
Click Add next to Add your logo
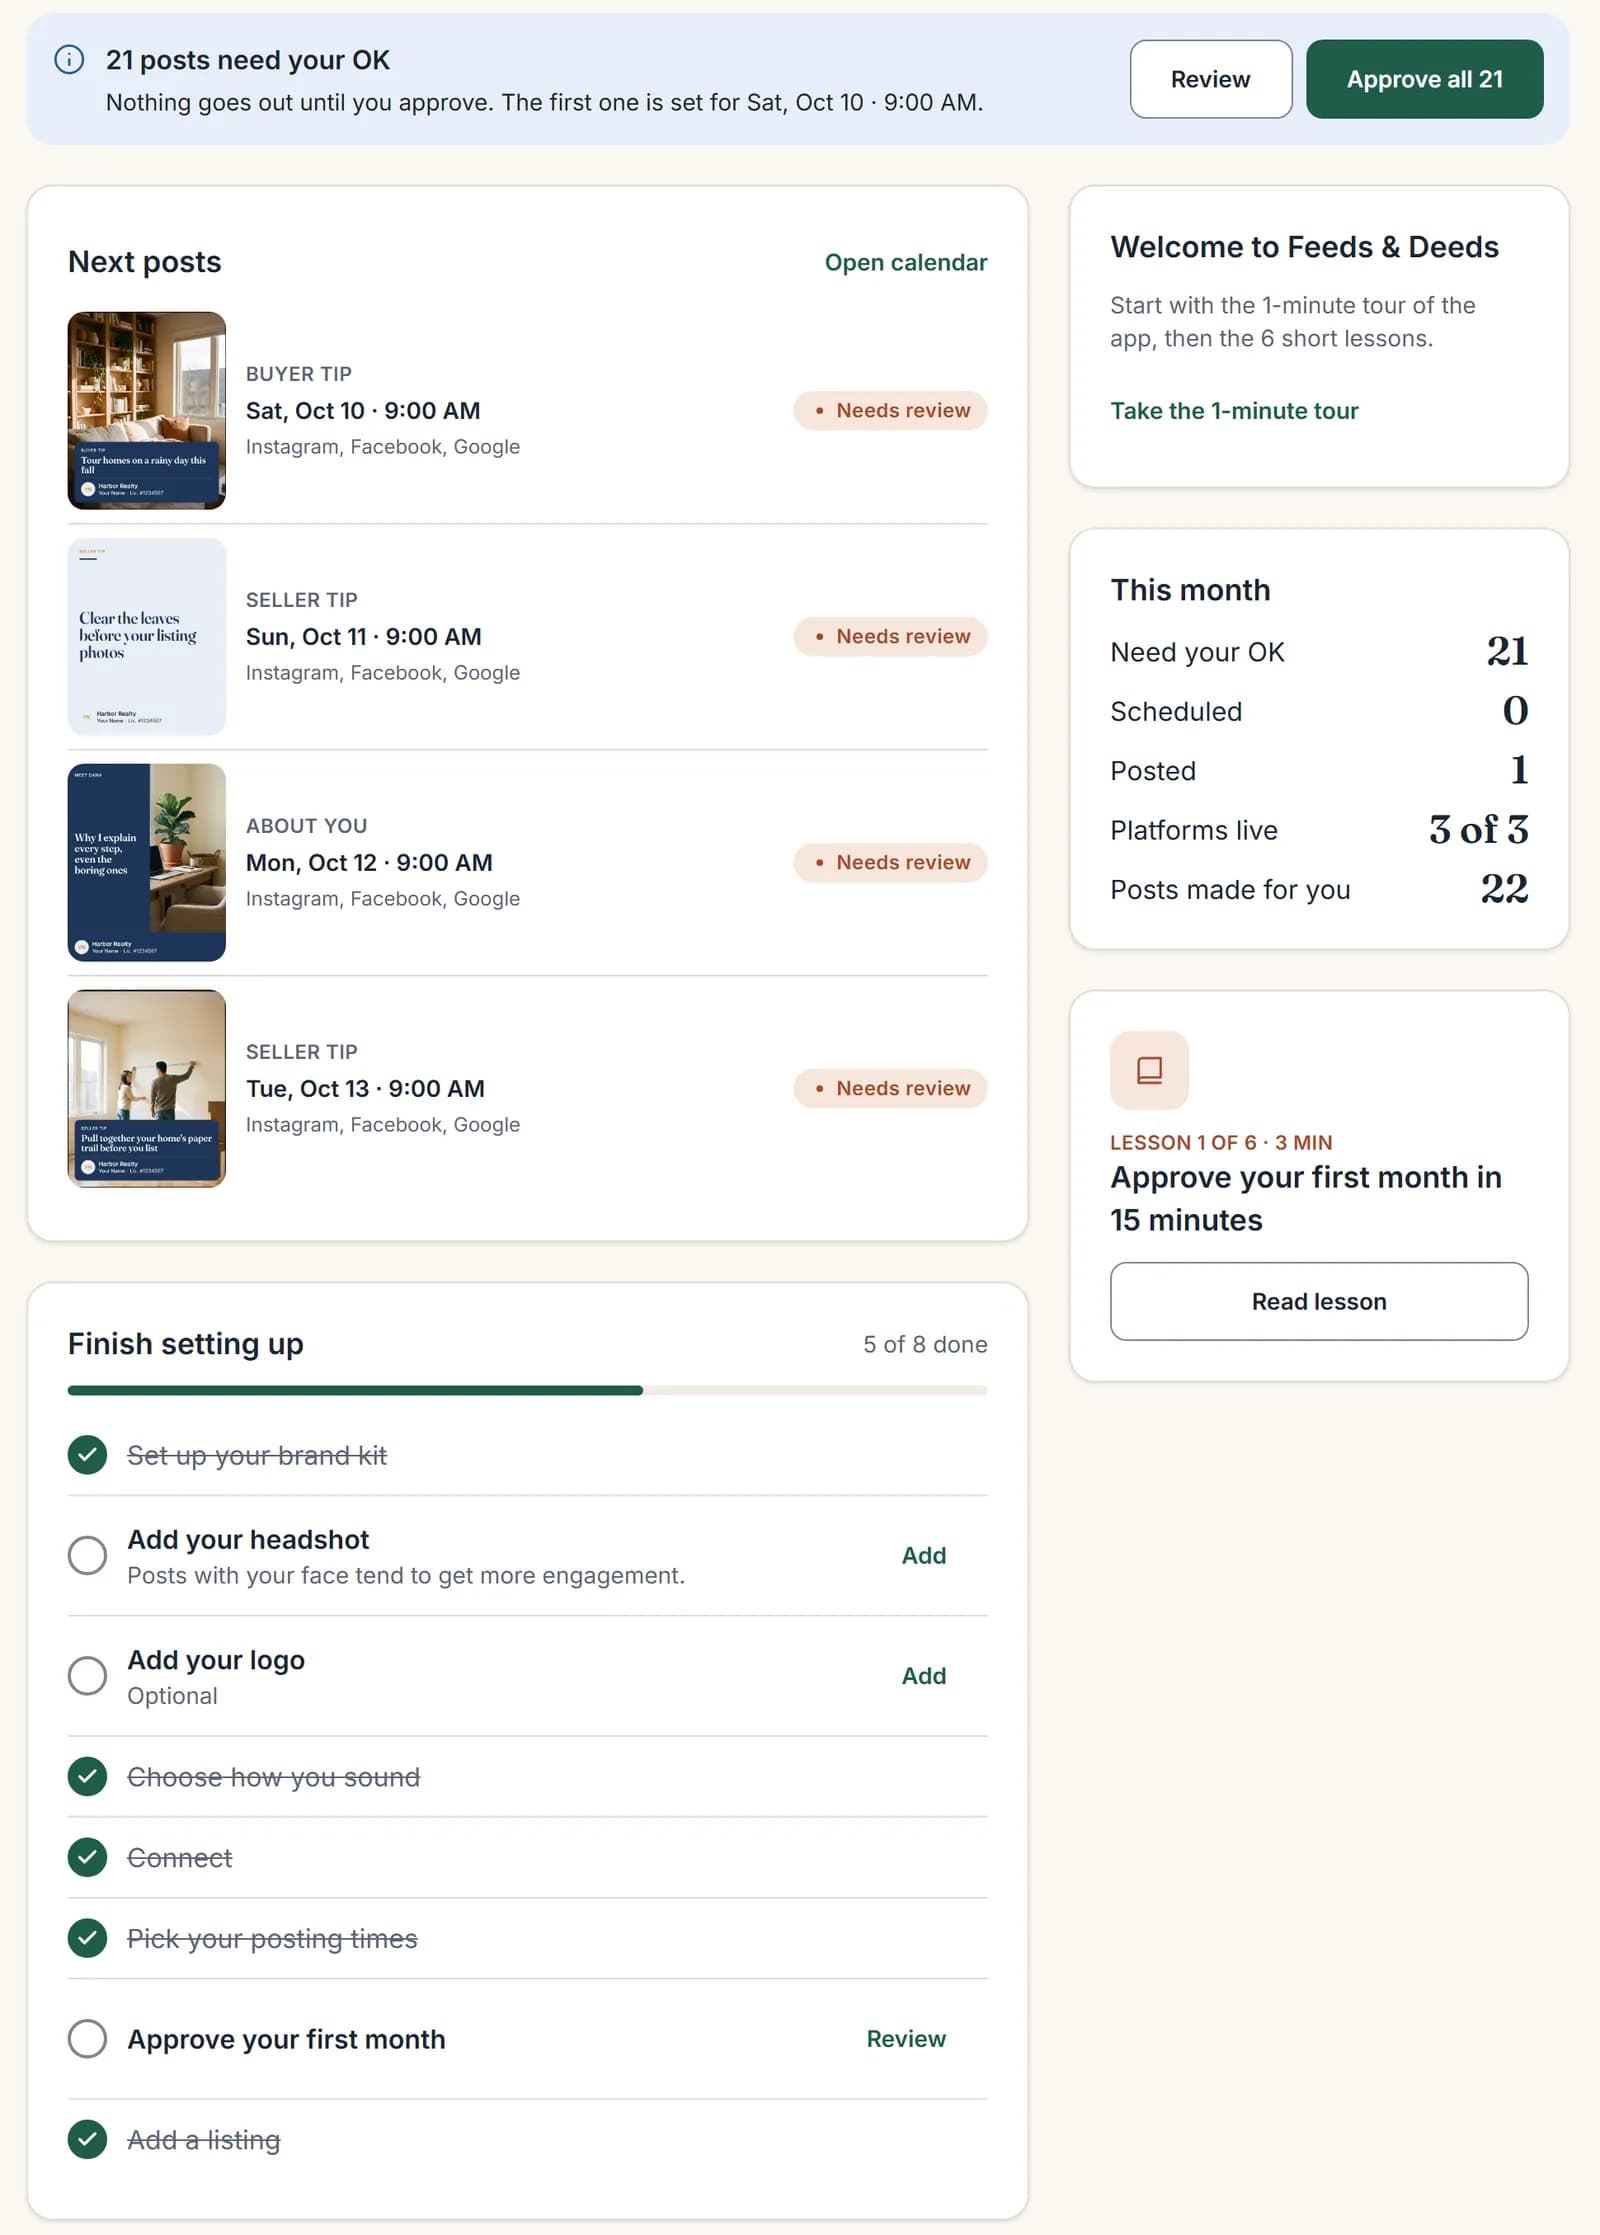pyautogui.click(x=923, y=1675)
